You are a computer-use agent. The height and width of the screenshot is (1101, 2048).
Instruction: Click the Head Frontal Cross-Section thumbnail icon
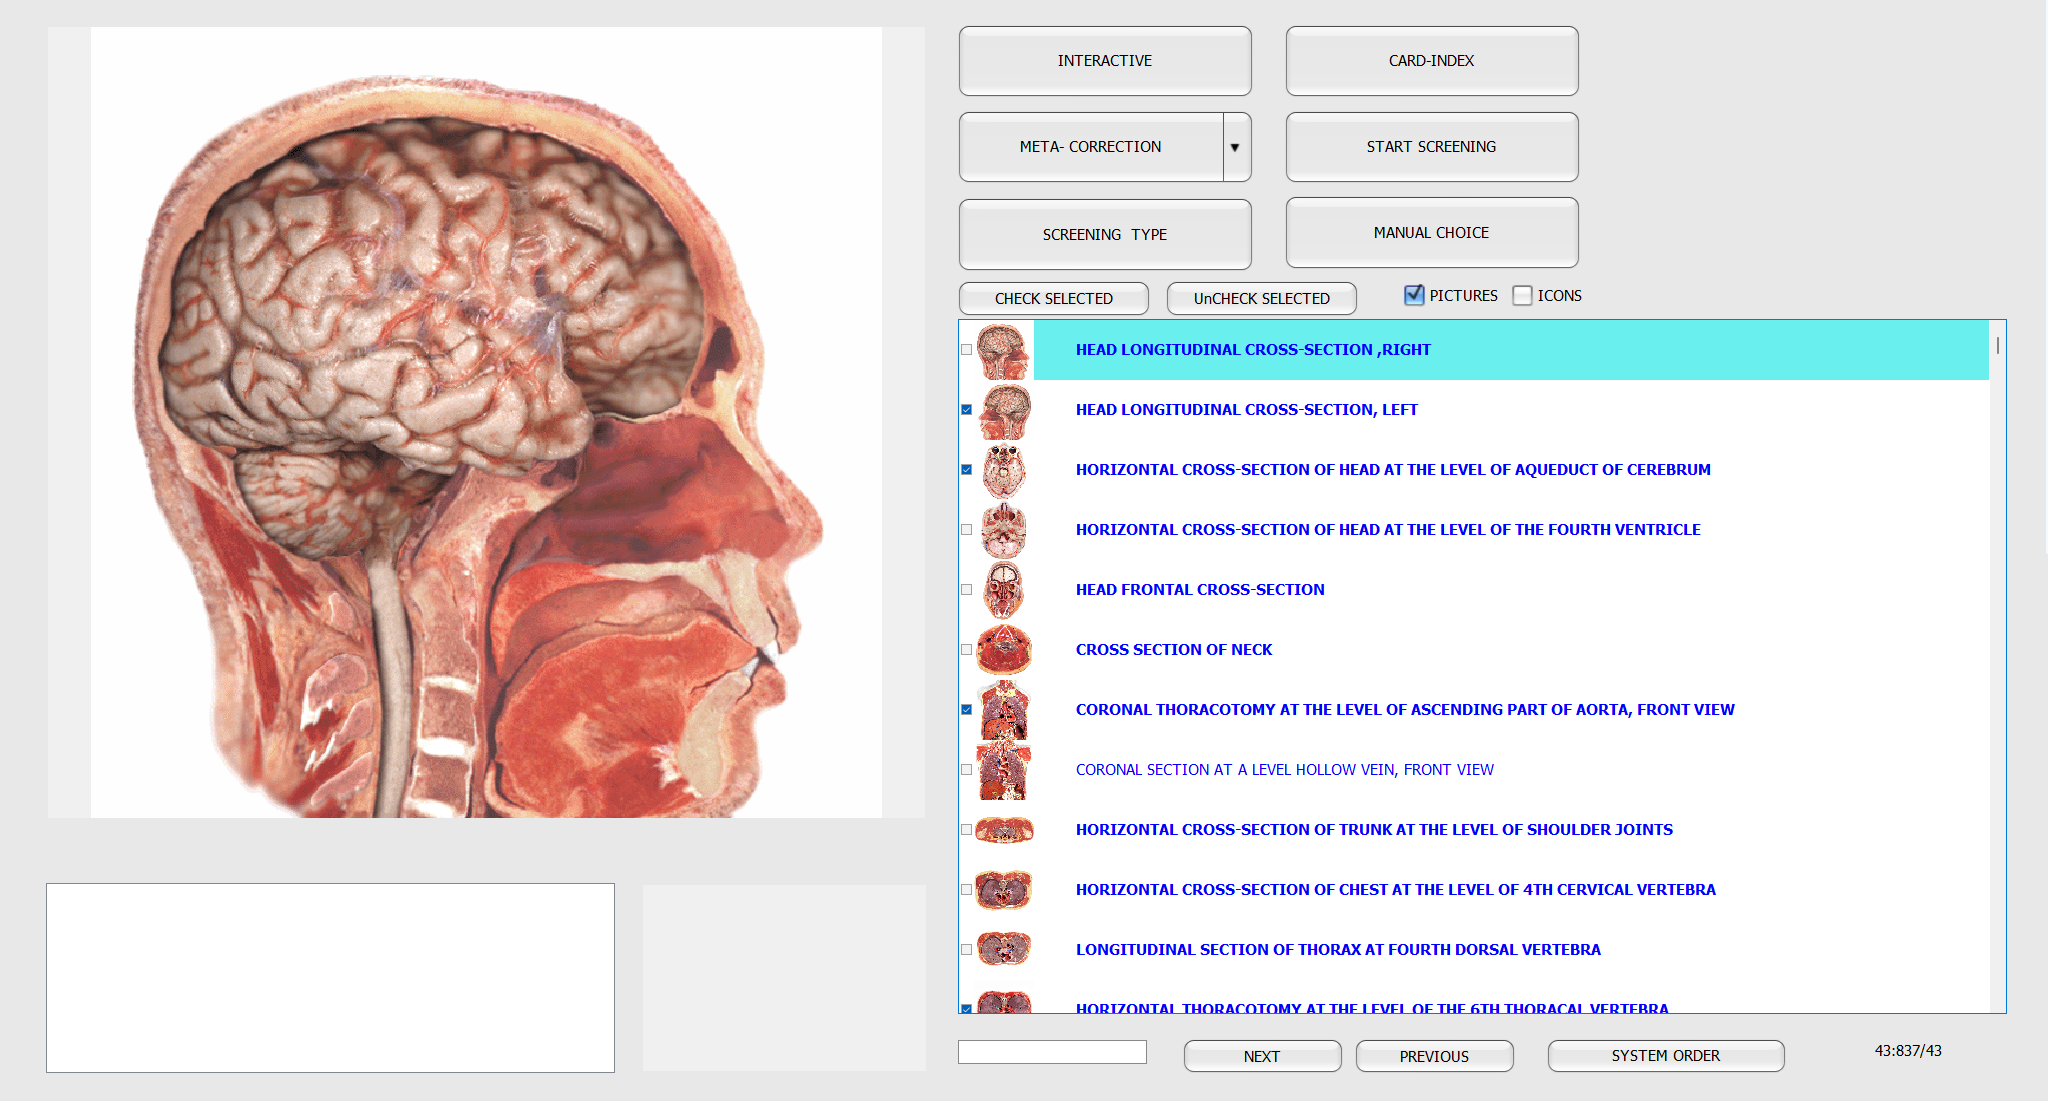[1003, 590]
